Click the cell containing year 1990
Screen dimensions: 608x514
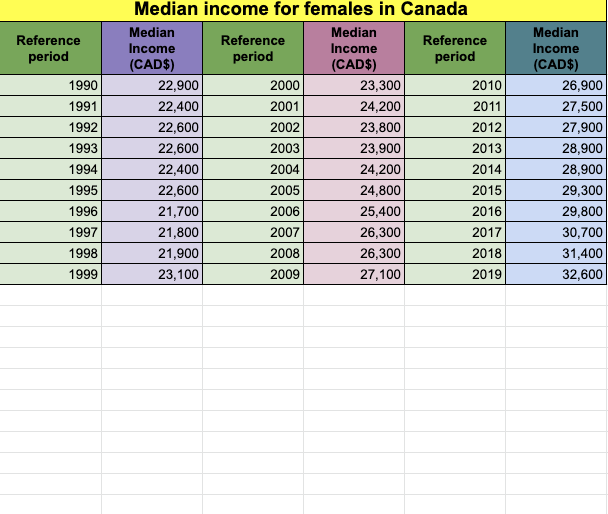tap(50, 85)
